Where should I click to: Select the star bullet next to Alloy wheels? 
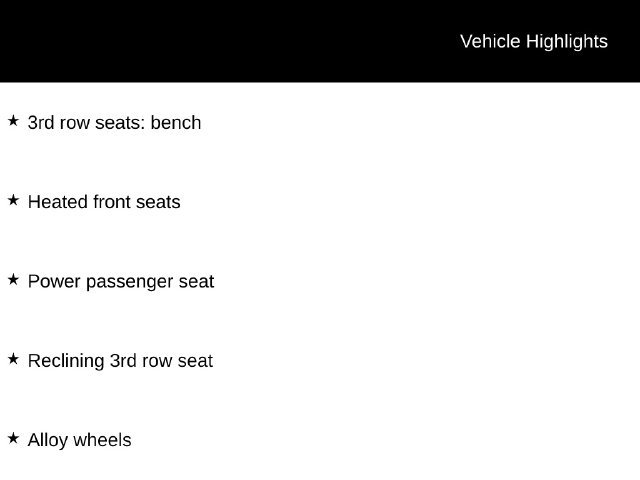[13, 438]
